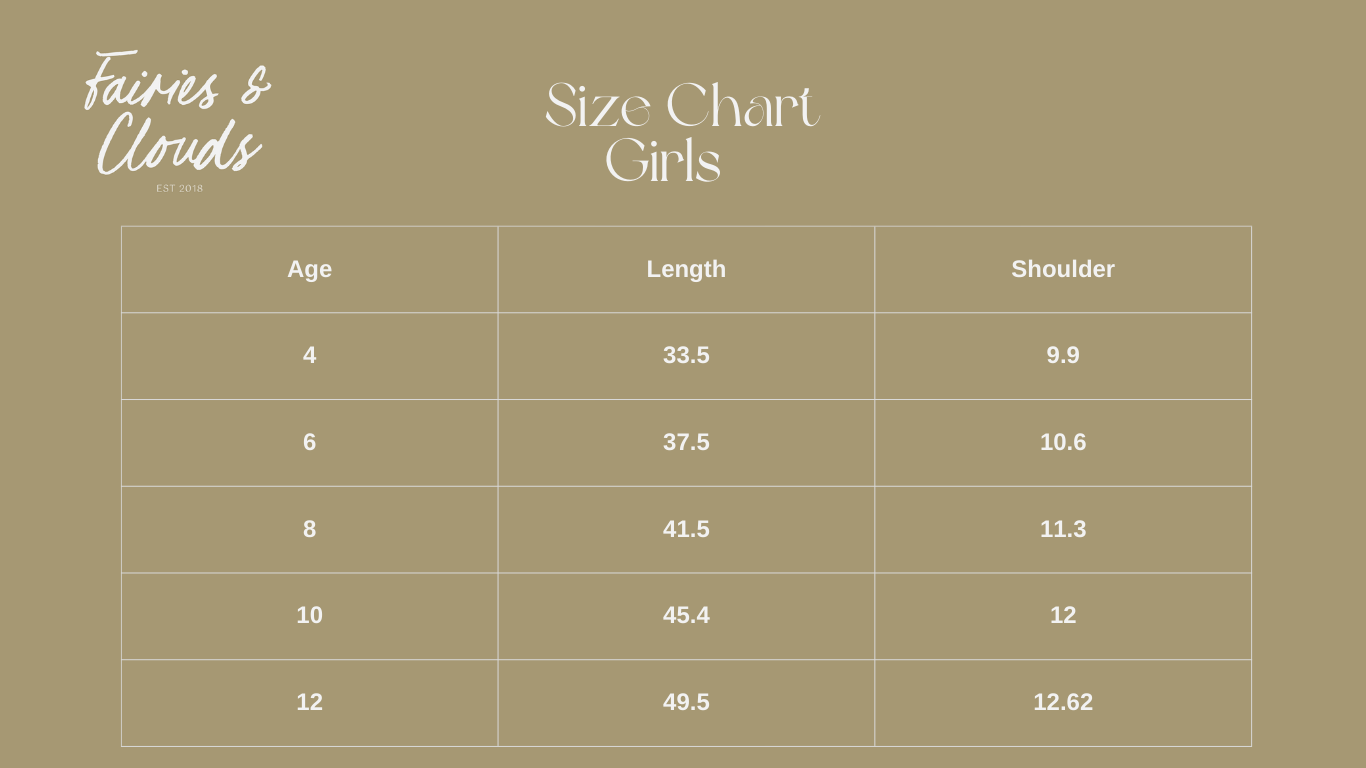Click the age 10 cell
Image resolution: width=1366 pixels, height=768 pixels.
pyautogui.click(x=309, y=615)
